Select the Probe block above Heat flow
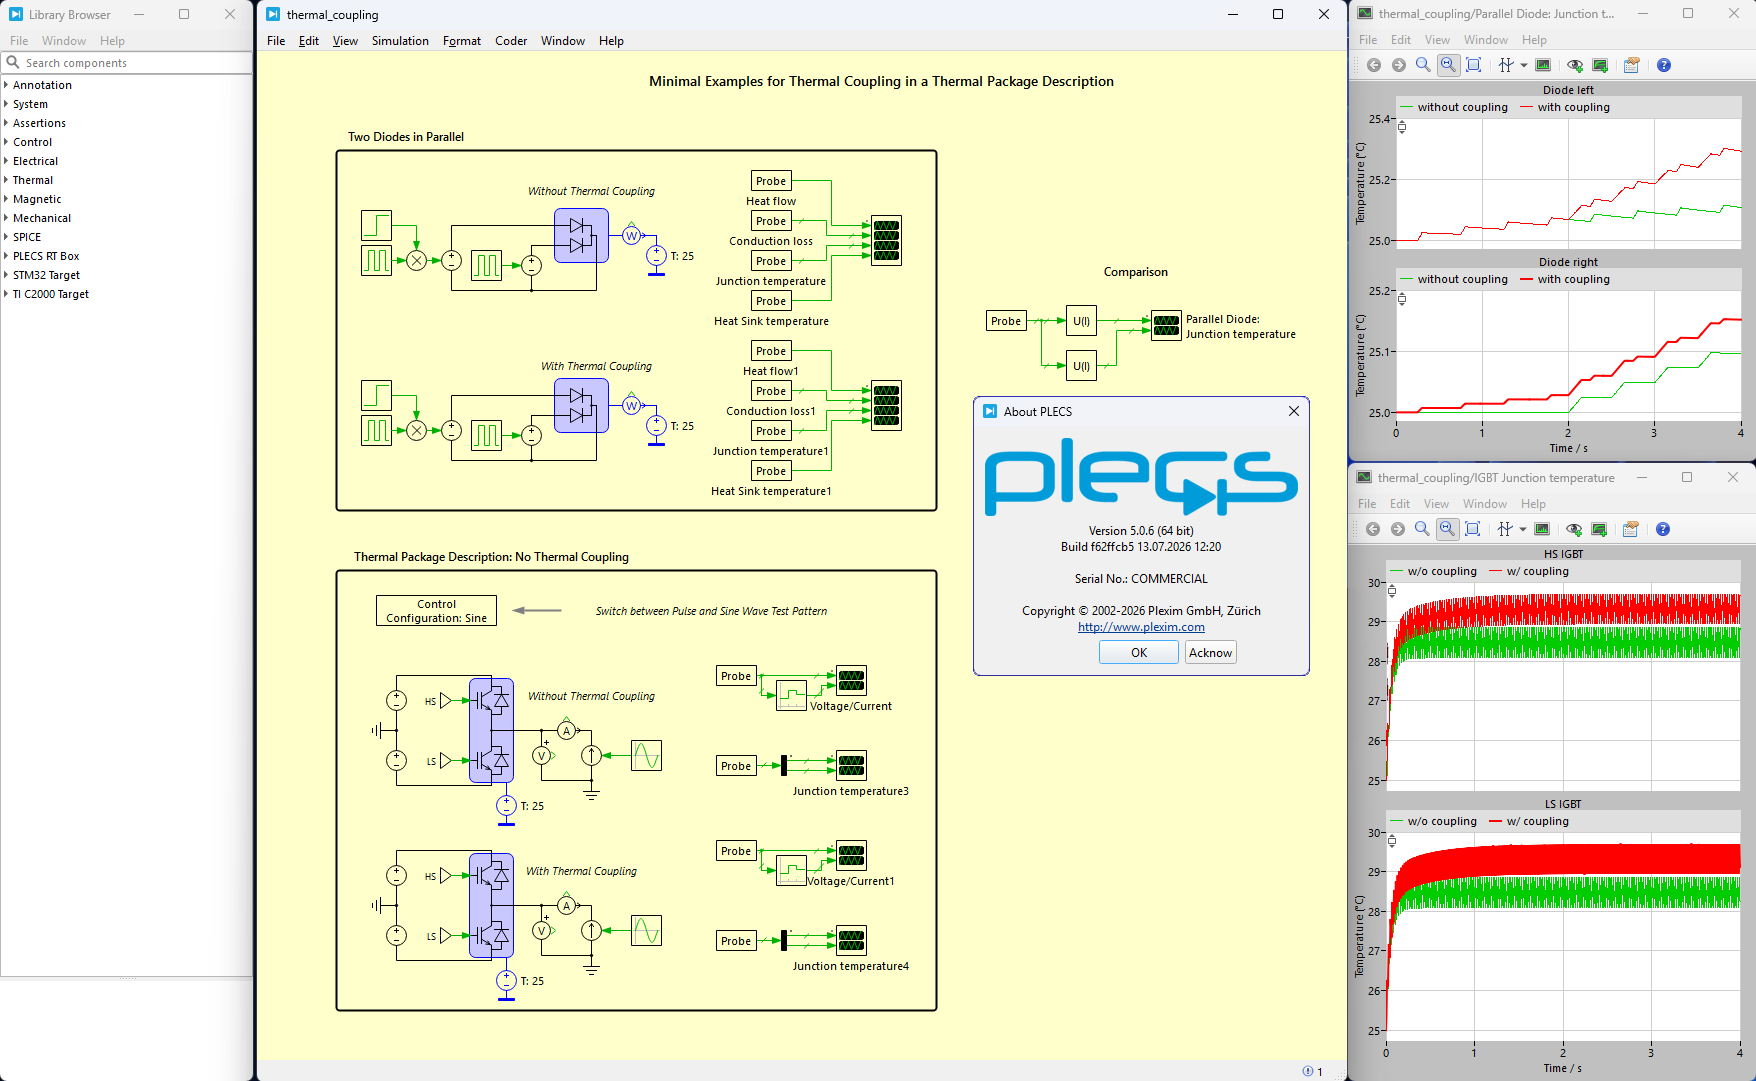This screenshot has width=1756, height=1081. 771,181
